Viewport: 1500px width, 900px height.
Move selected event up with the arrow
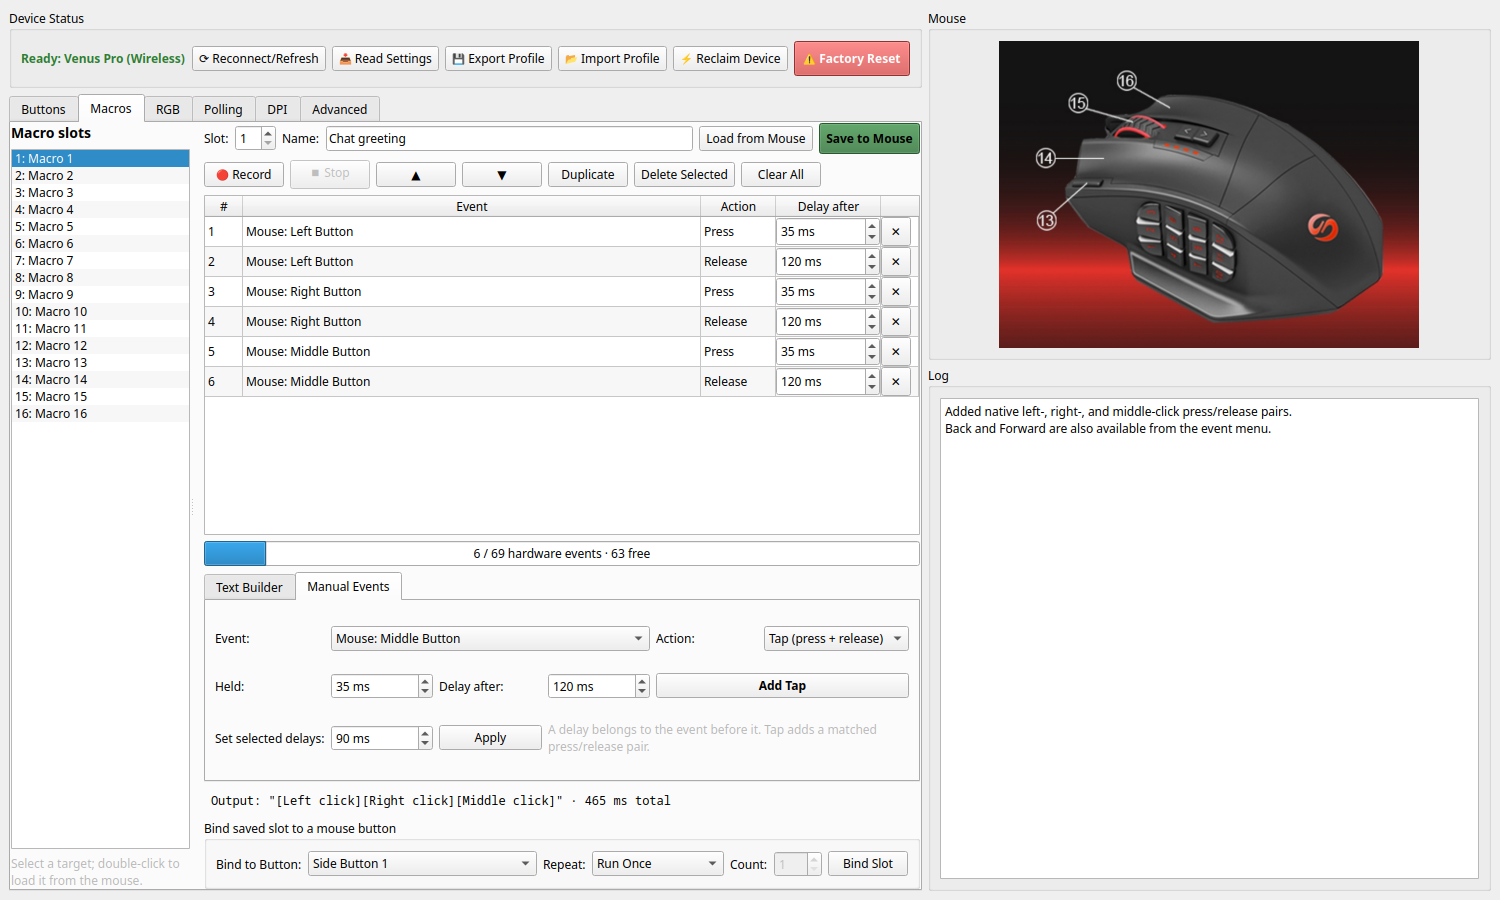pyautogui.click(x=416, y=174)
